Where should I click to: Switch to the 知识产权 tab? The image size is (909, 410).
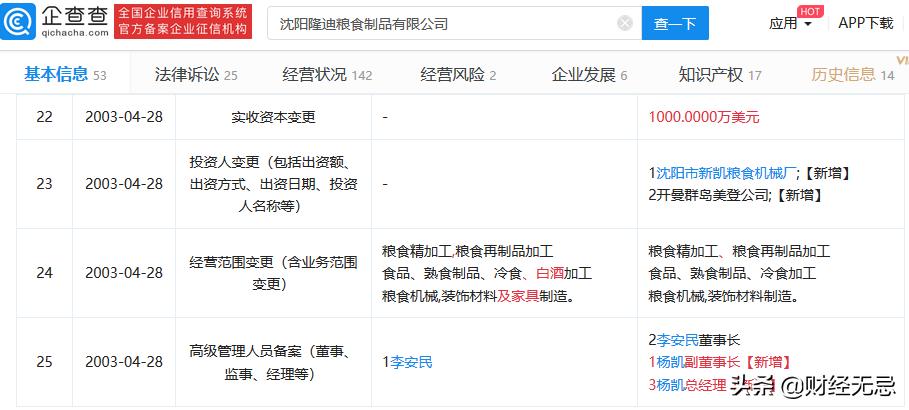[x=719, y=75]
